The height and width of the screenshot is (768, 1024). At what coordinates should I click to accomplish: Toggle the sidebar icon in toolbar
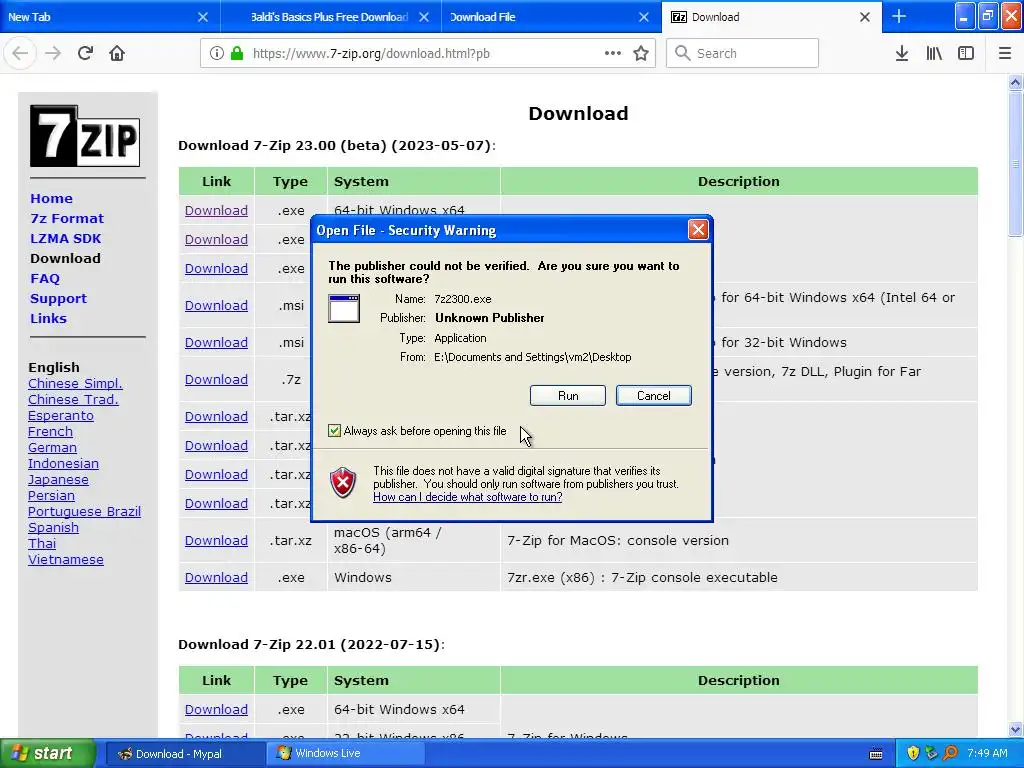click(966, 53)
